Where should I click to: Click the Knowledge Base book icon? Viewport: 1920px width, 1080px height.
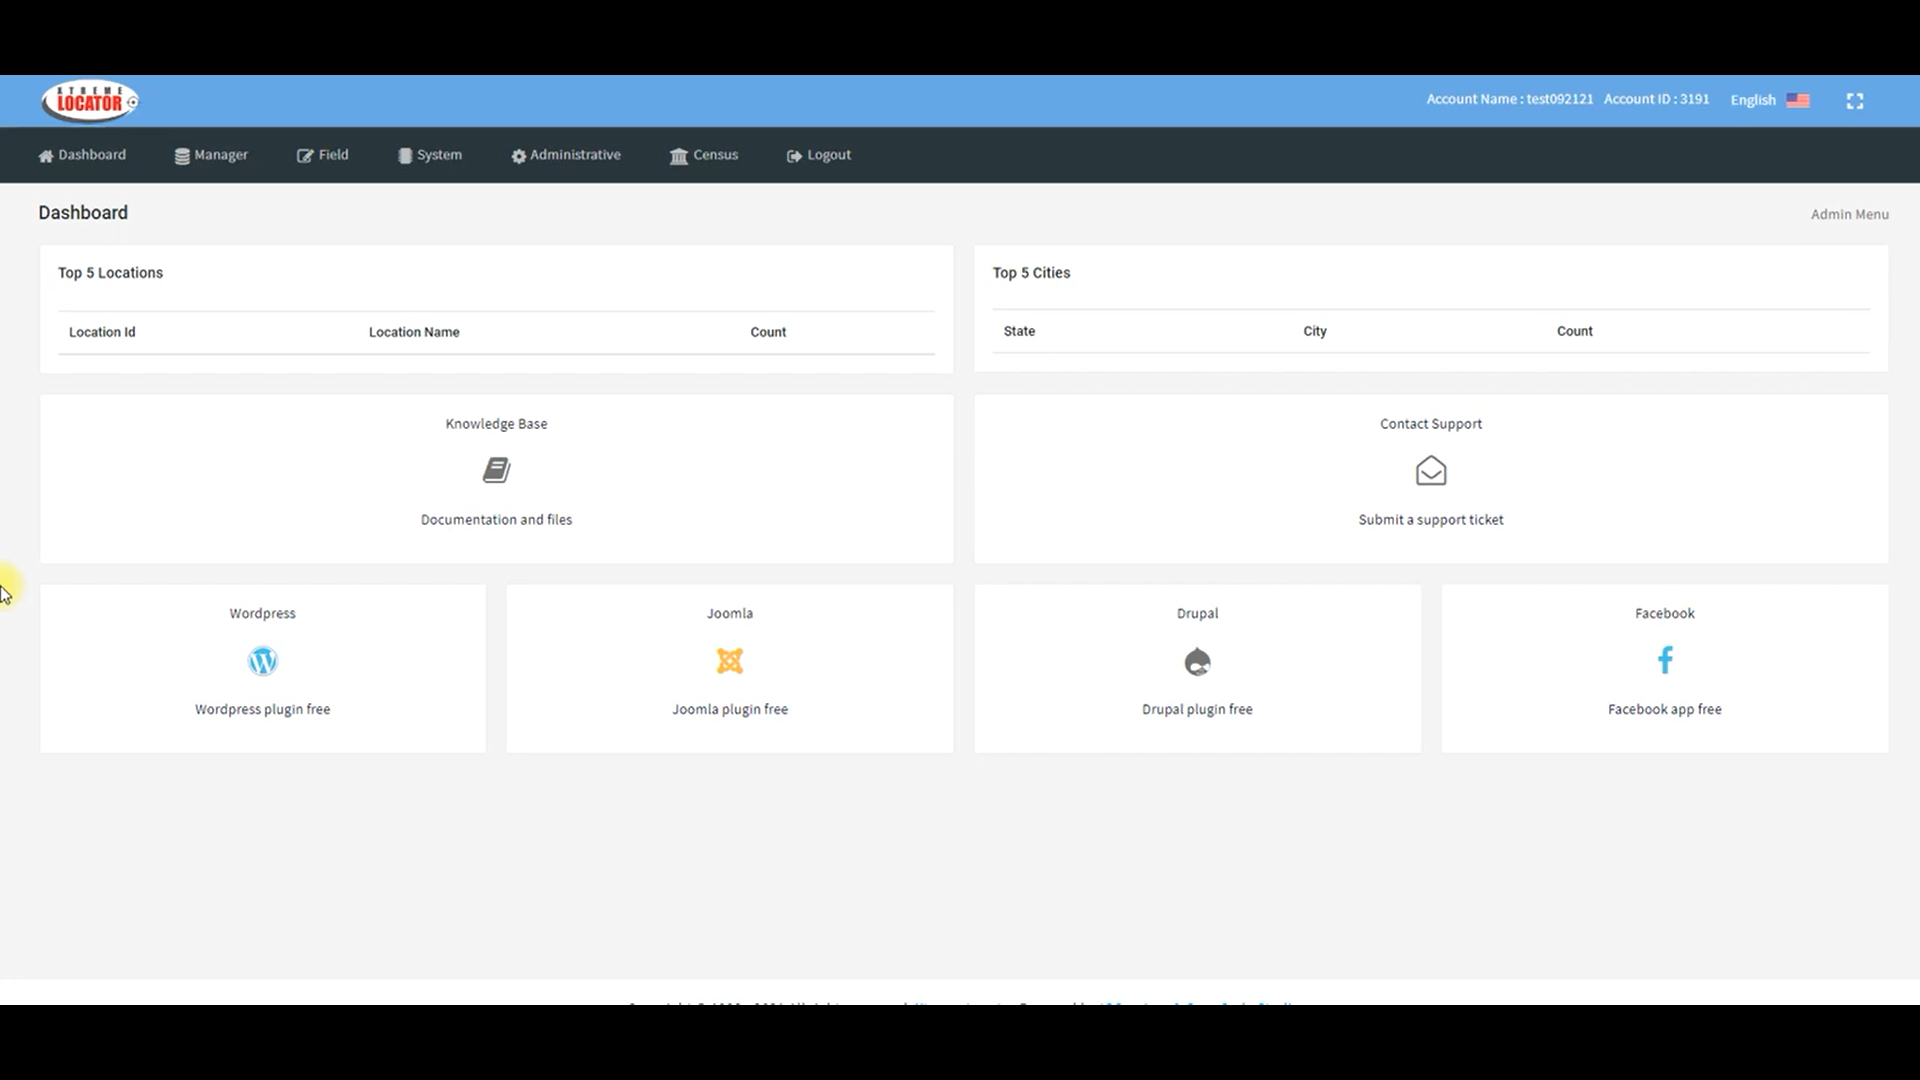point(496,470)
